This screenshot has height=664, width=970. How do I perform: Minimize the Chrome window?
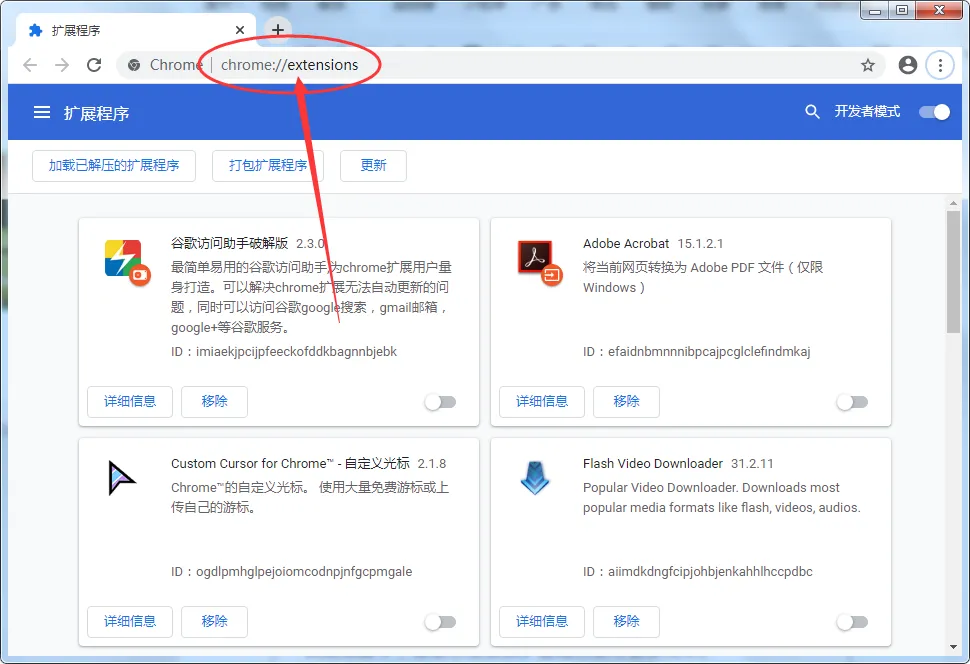(875, 10)
